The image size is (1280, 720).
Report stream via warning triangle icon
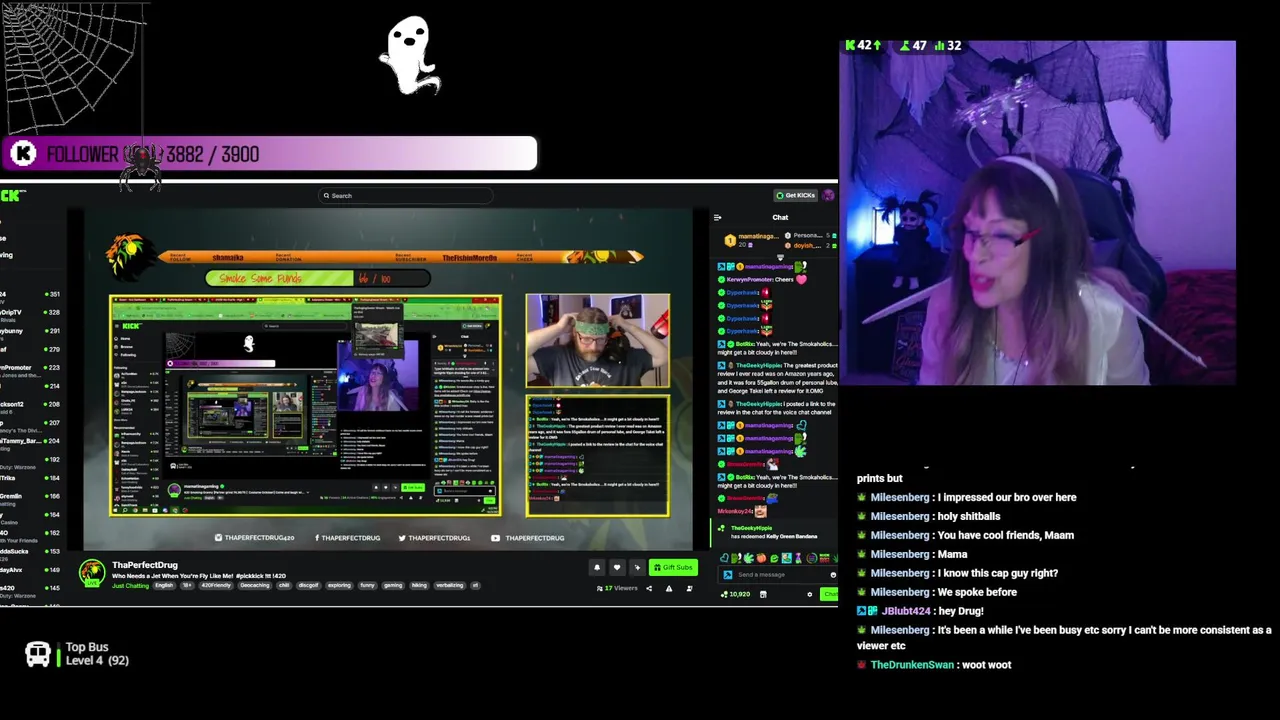point(669,588)
